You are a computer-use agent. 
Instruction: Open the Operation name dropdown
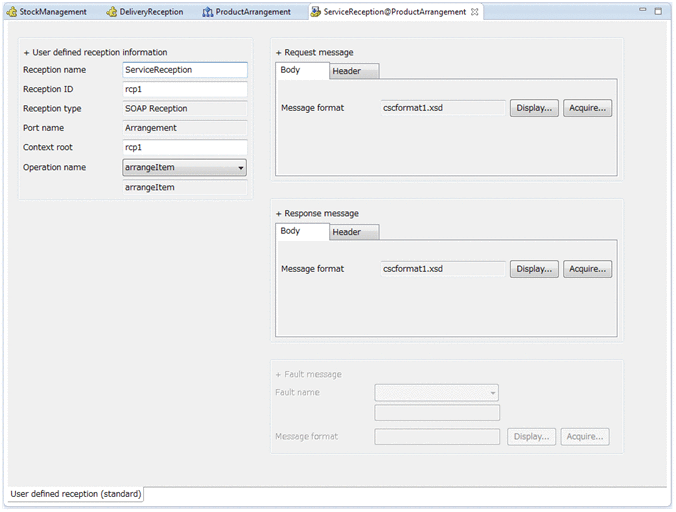241,168
